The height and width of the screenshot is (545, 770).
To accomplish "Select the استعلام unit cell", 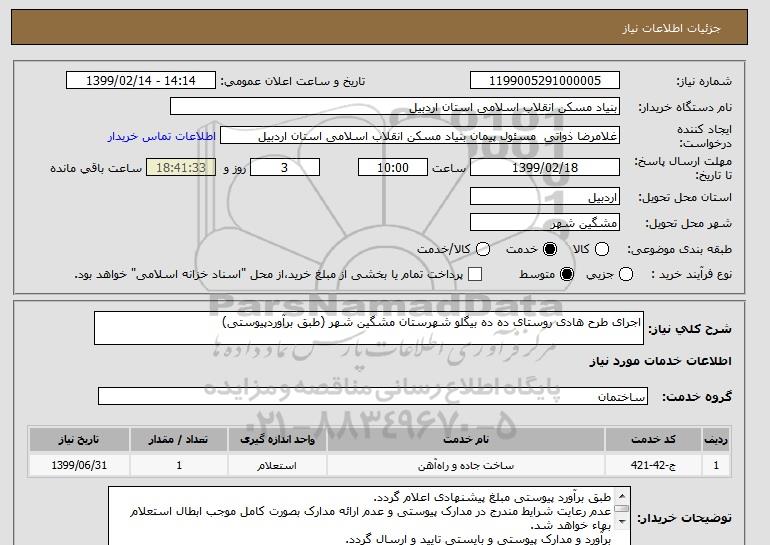I will (x=277, y=465).
